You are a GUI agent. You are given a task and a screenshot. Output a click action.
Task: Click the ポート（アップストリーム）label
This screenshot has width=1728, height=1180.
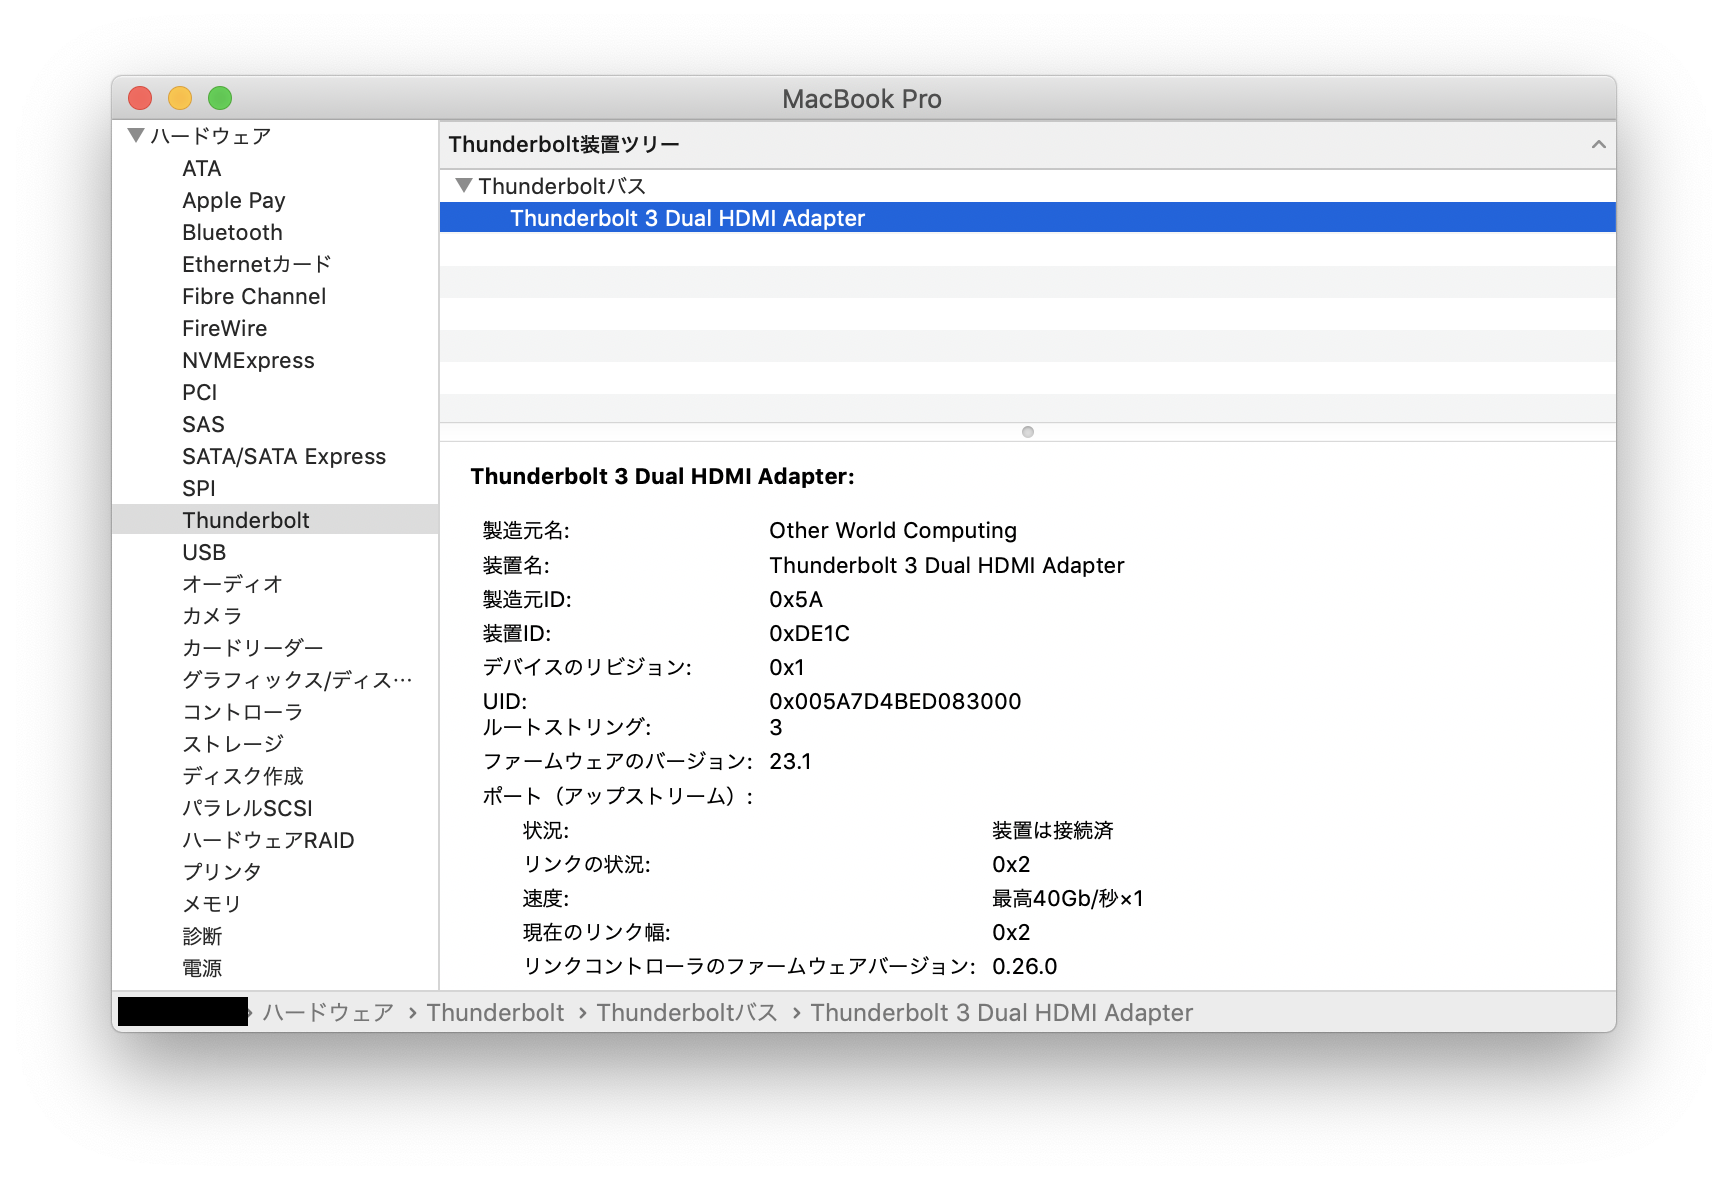[x=617, y=796]
